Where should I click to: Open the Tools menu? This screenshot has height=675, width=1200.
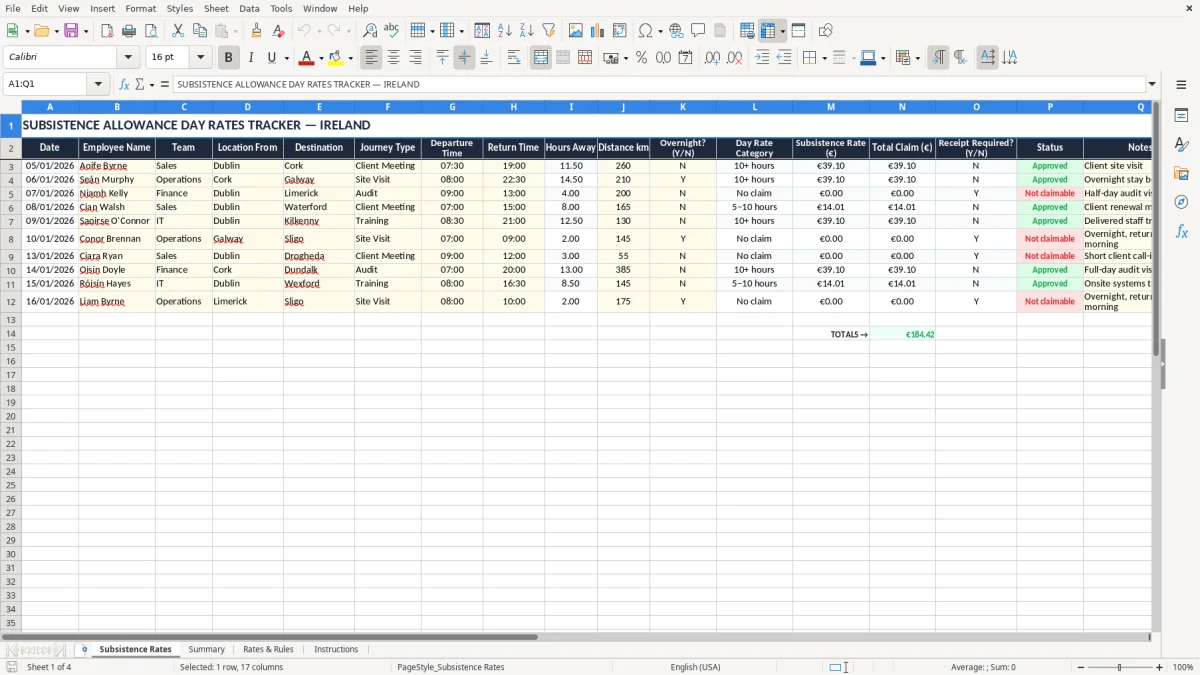(281, 8)
